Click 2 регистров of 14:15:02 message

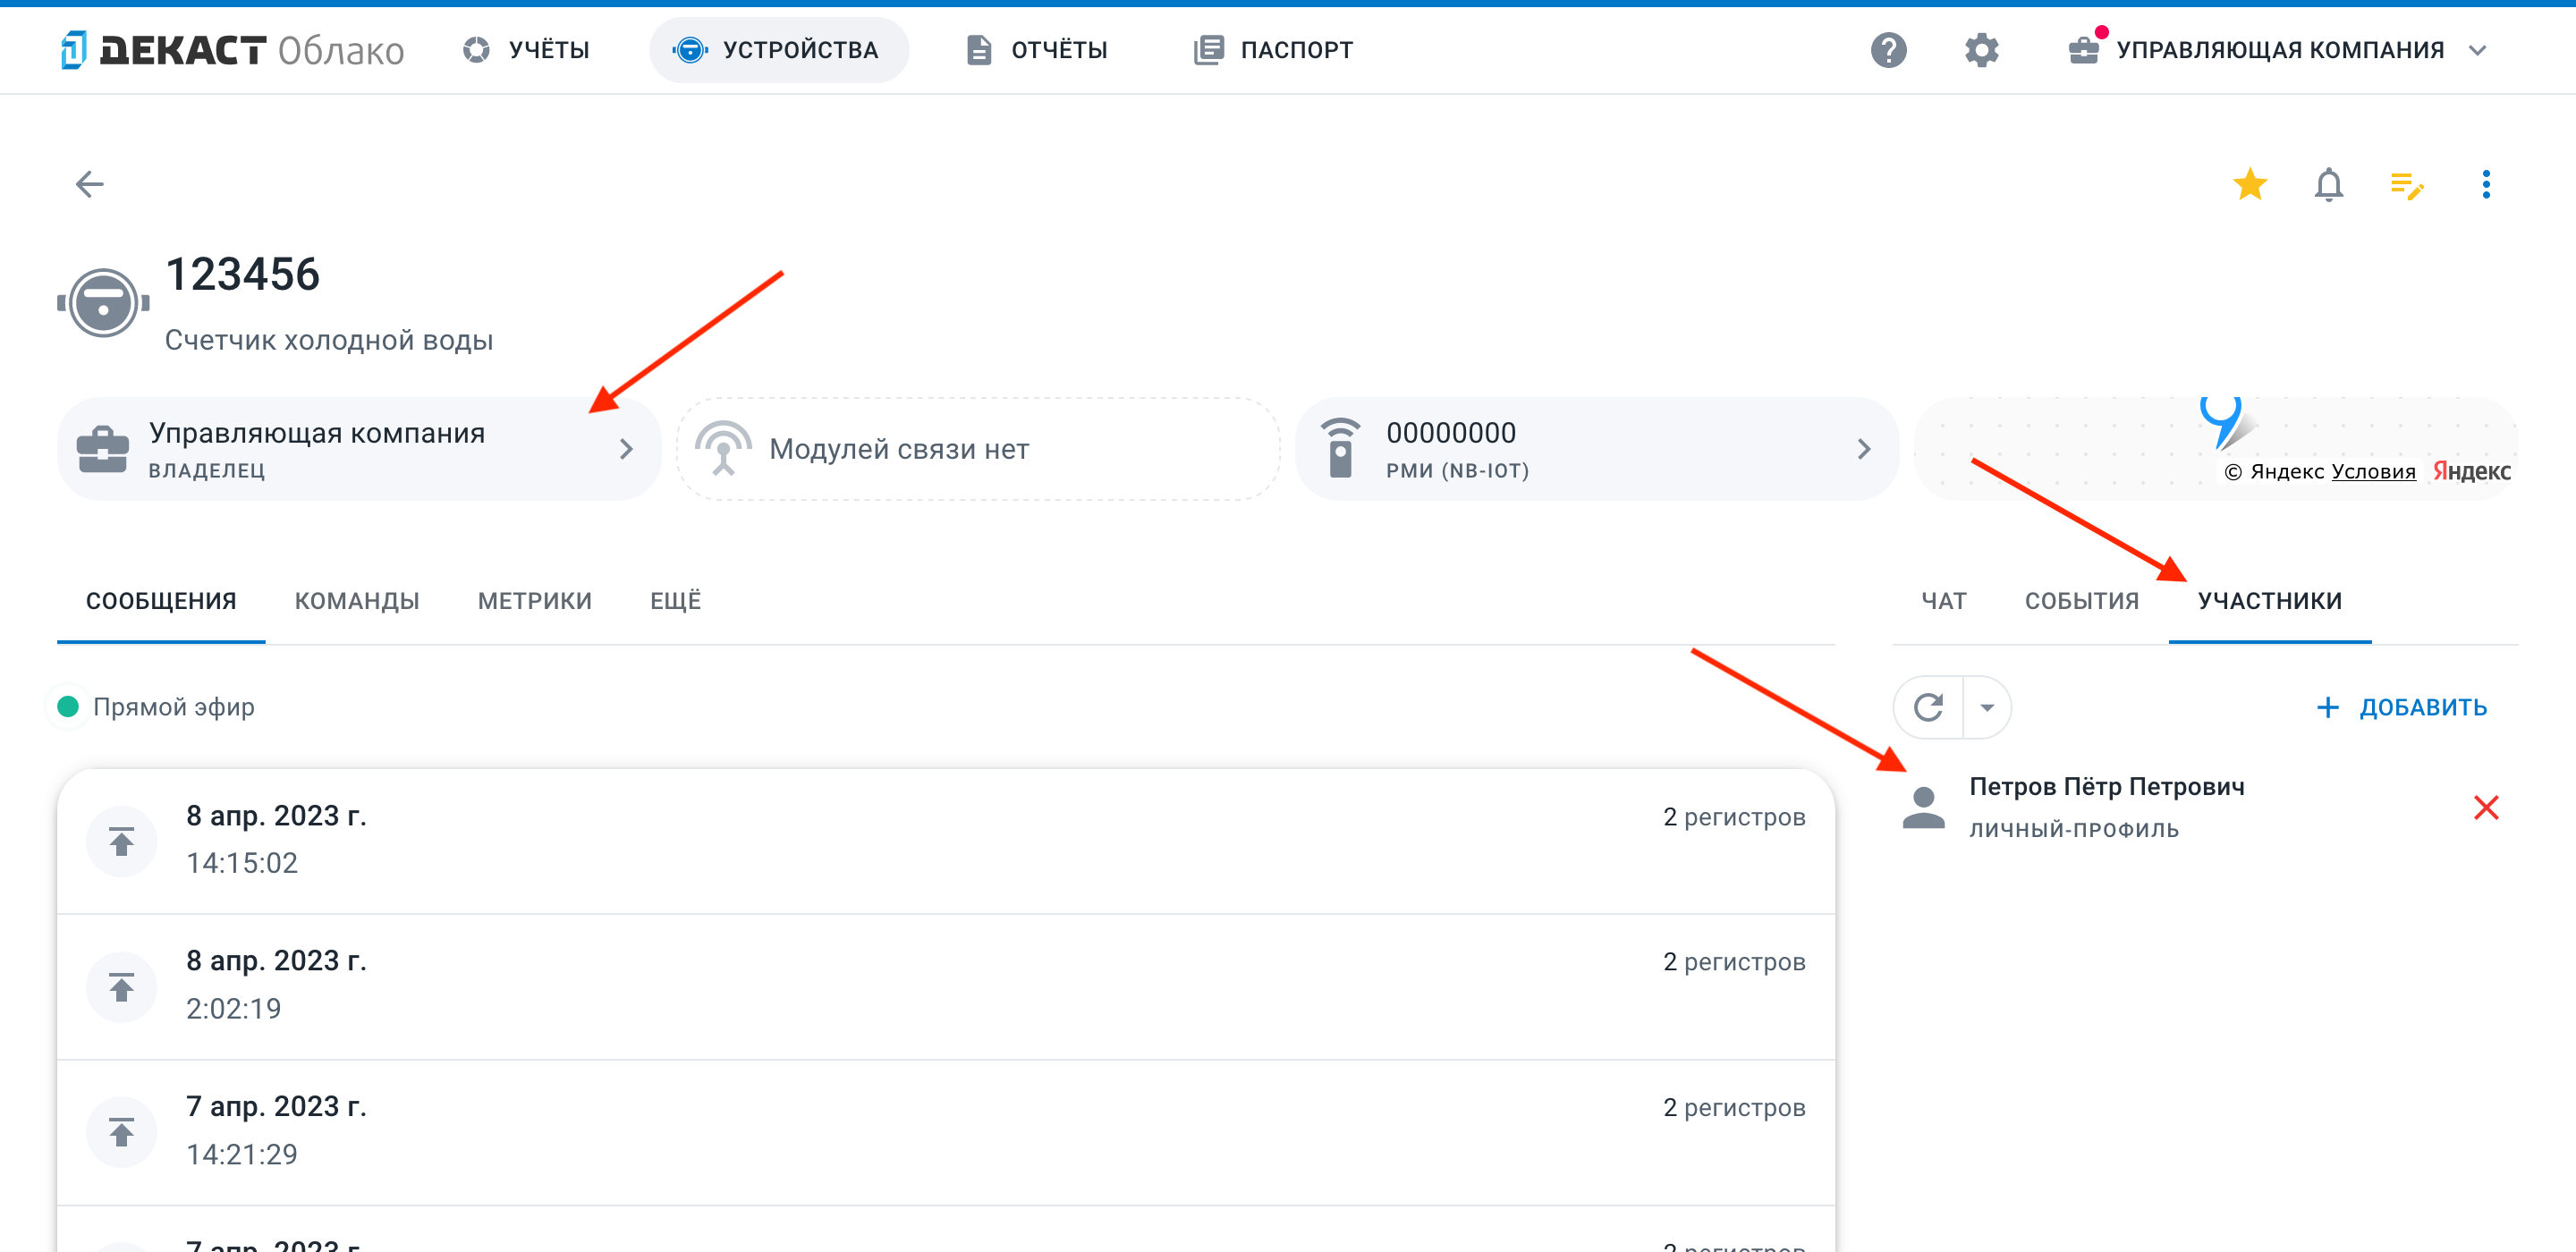[1734, 817]
